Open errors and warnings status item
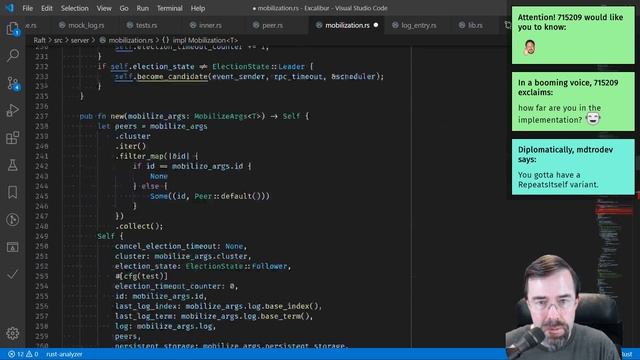 tap(23, 354)
